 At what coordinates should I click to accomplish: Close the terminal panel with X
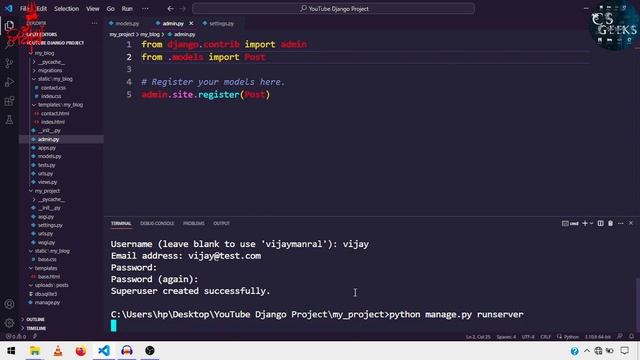(631, 223)
